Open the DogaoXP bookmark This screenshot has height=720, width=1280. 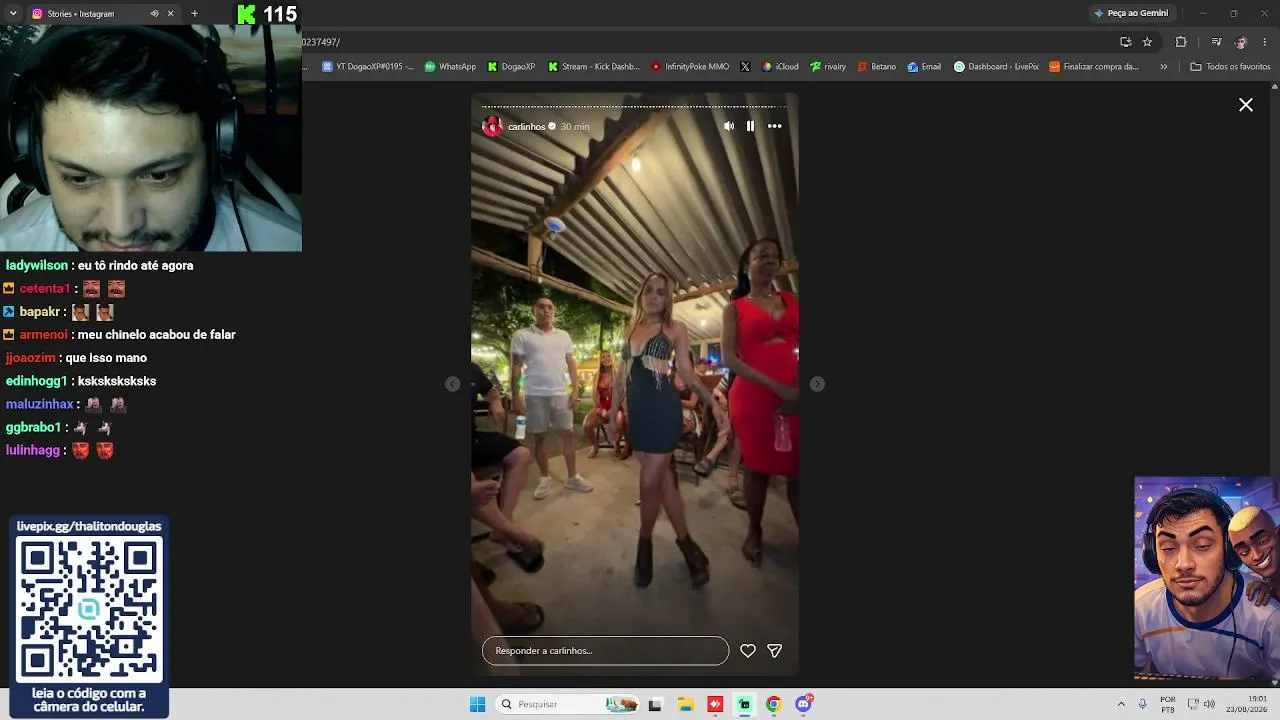tap(511, 67)
